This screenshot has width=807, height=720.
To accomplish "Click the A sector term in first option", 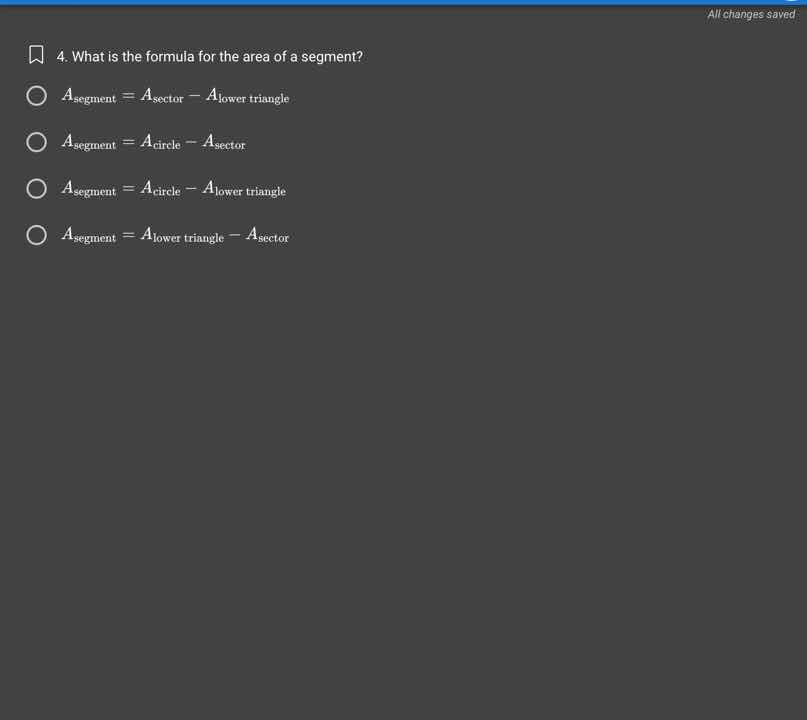I will tap(162, 96).
